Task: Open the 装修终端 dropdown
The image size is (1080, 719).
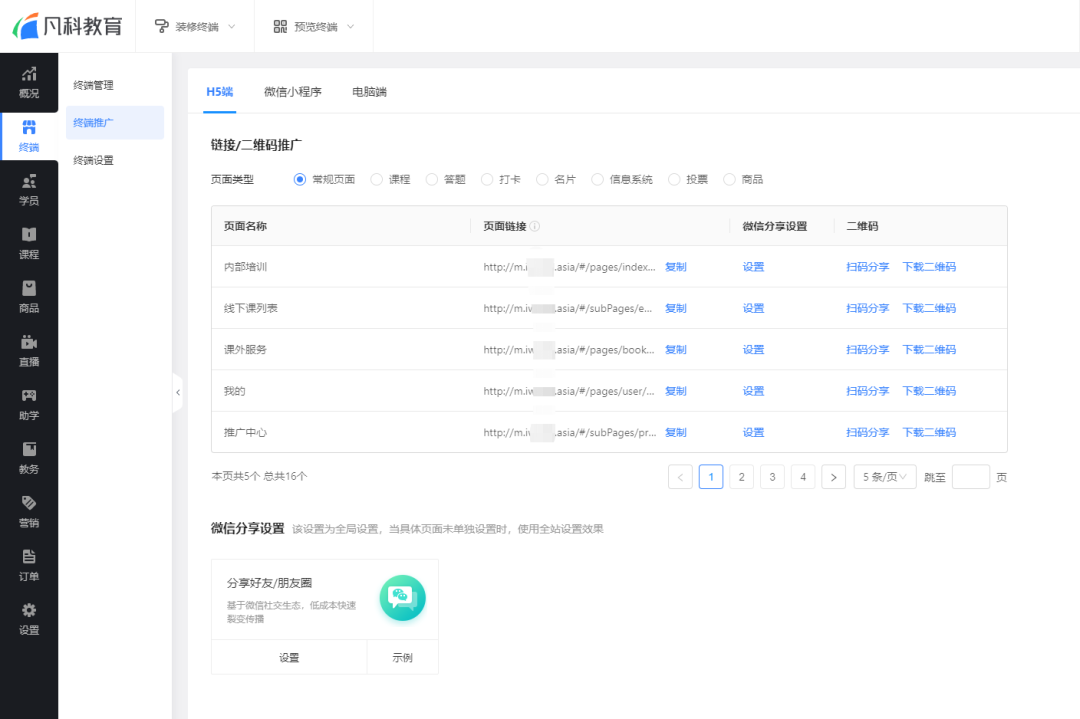Action: point(194,27)
